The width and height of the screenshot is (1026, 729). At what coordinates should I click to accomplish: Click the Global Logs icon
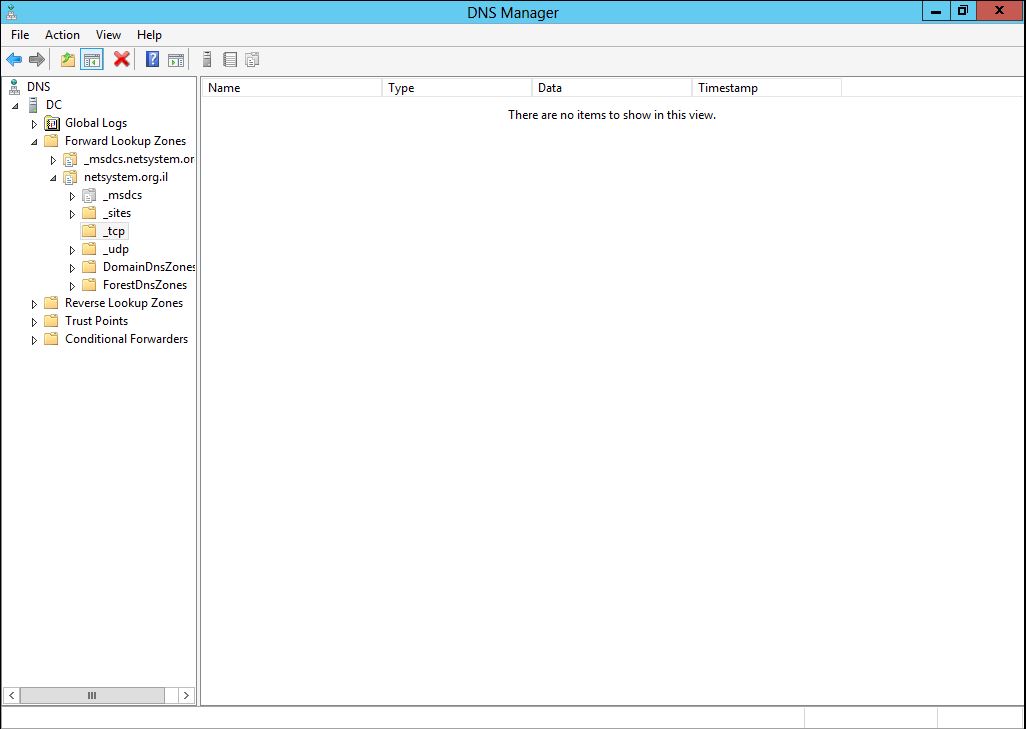(52, 123)
